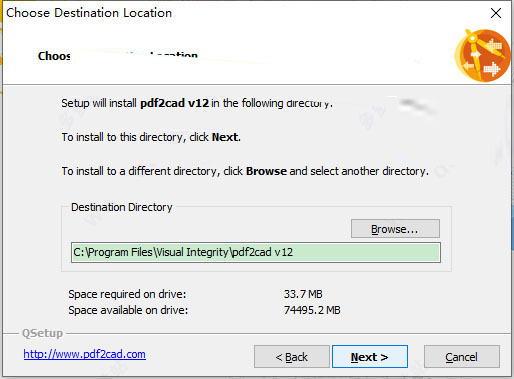
Task: Click the Next > button
Action: tap(370, 357)
